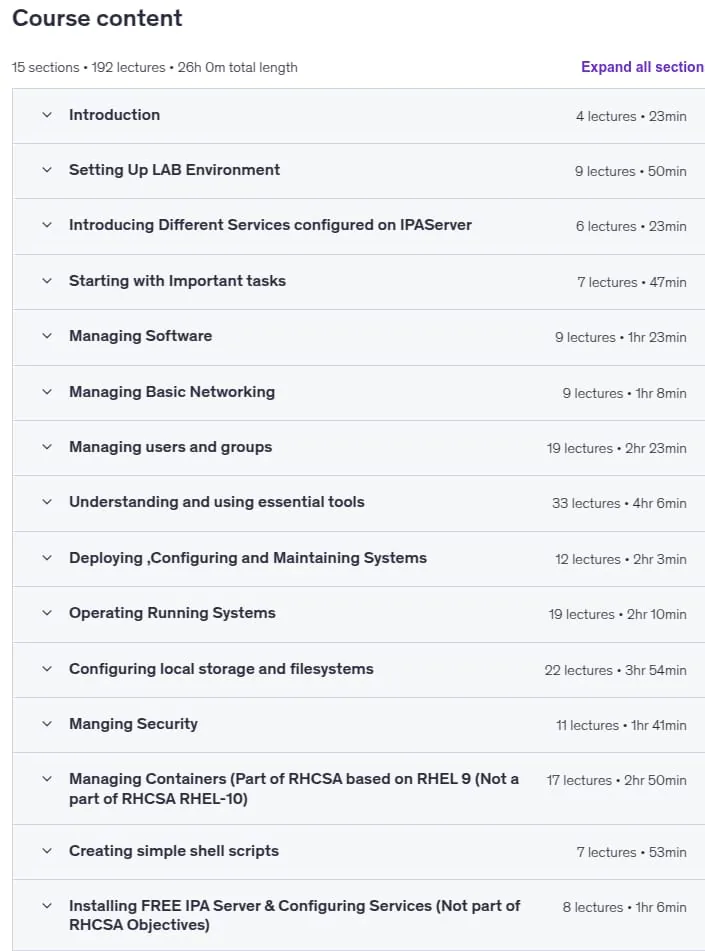This screenshot has width=705, height=951.
Task: Open Configuring local storage and filesystems section
Action: [x=221, y=669]
